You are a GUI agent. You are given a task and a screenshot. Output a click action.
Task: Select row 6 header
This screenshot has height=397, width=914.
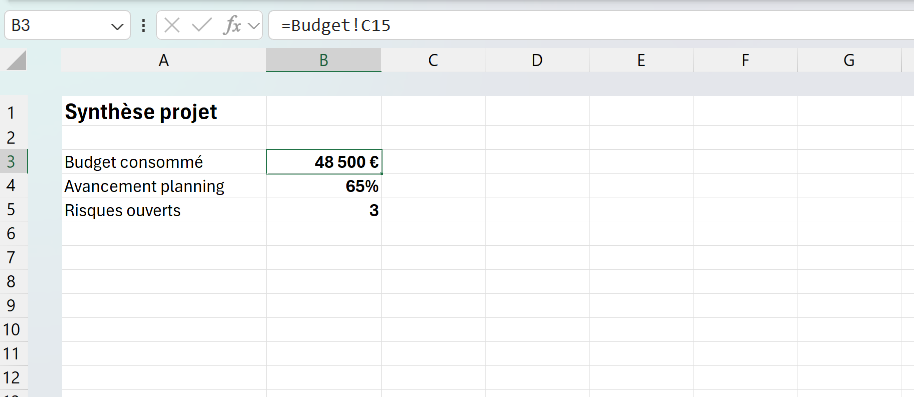[x=14, y=233]
